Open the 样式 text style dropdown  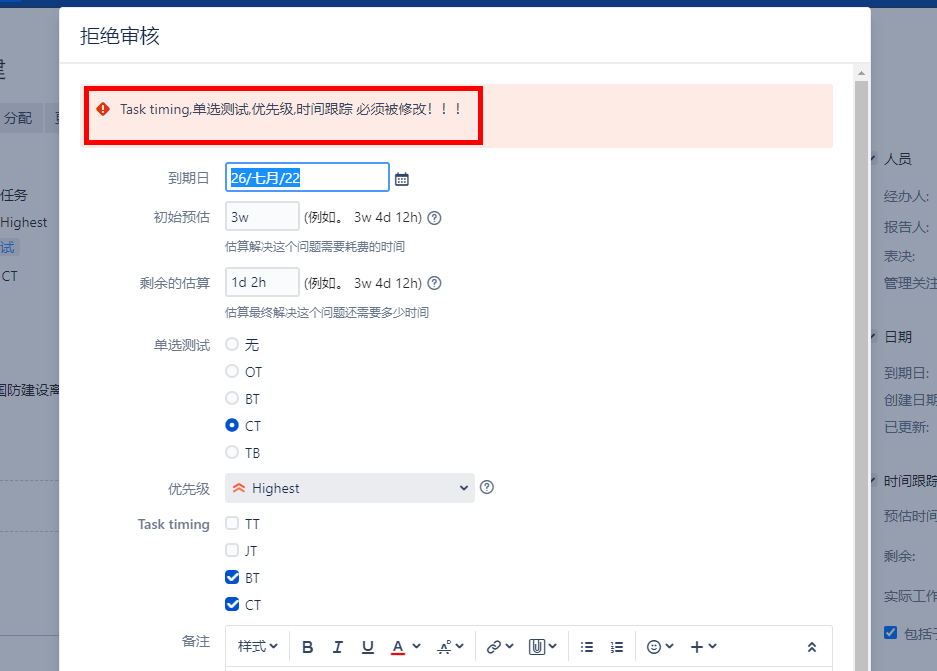pos(258,647)
